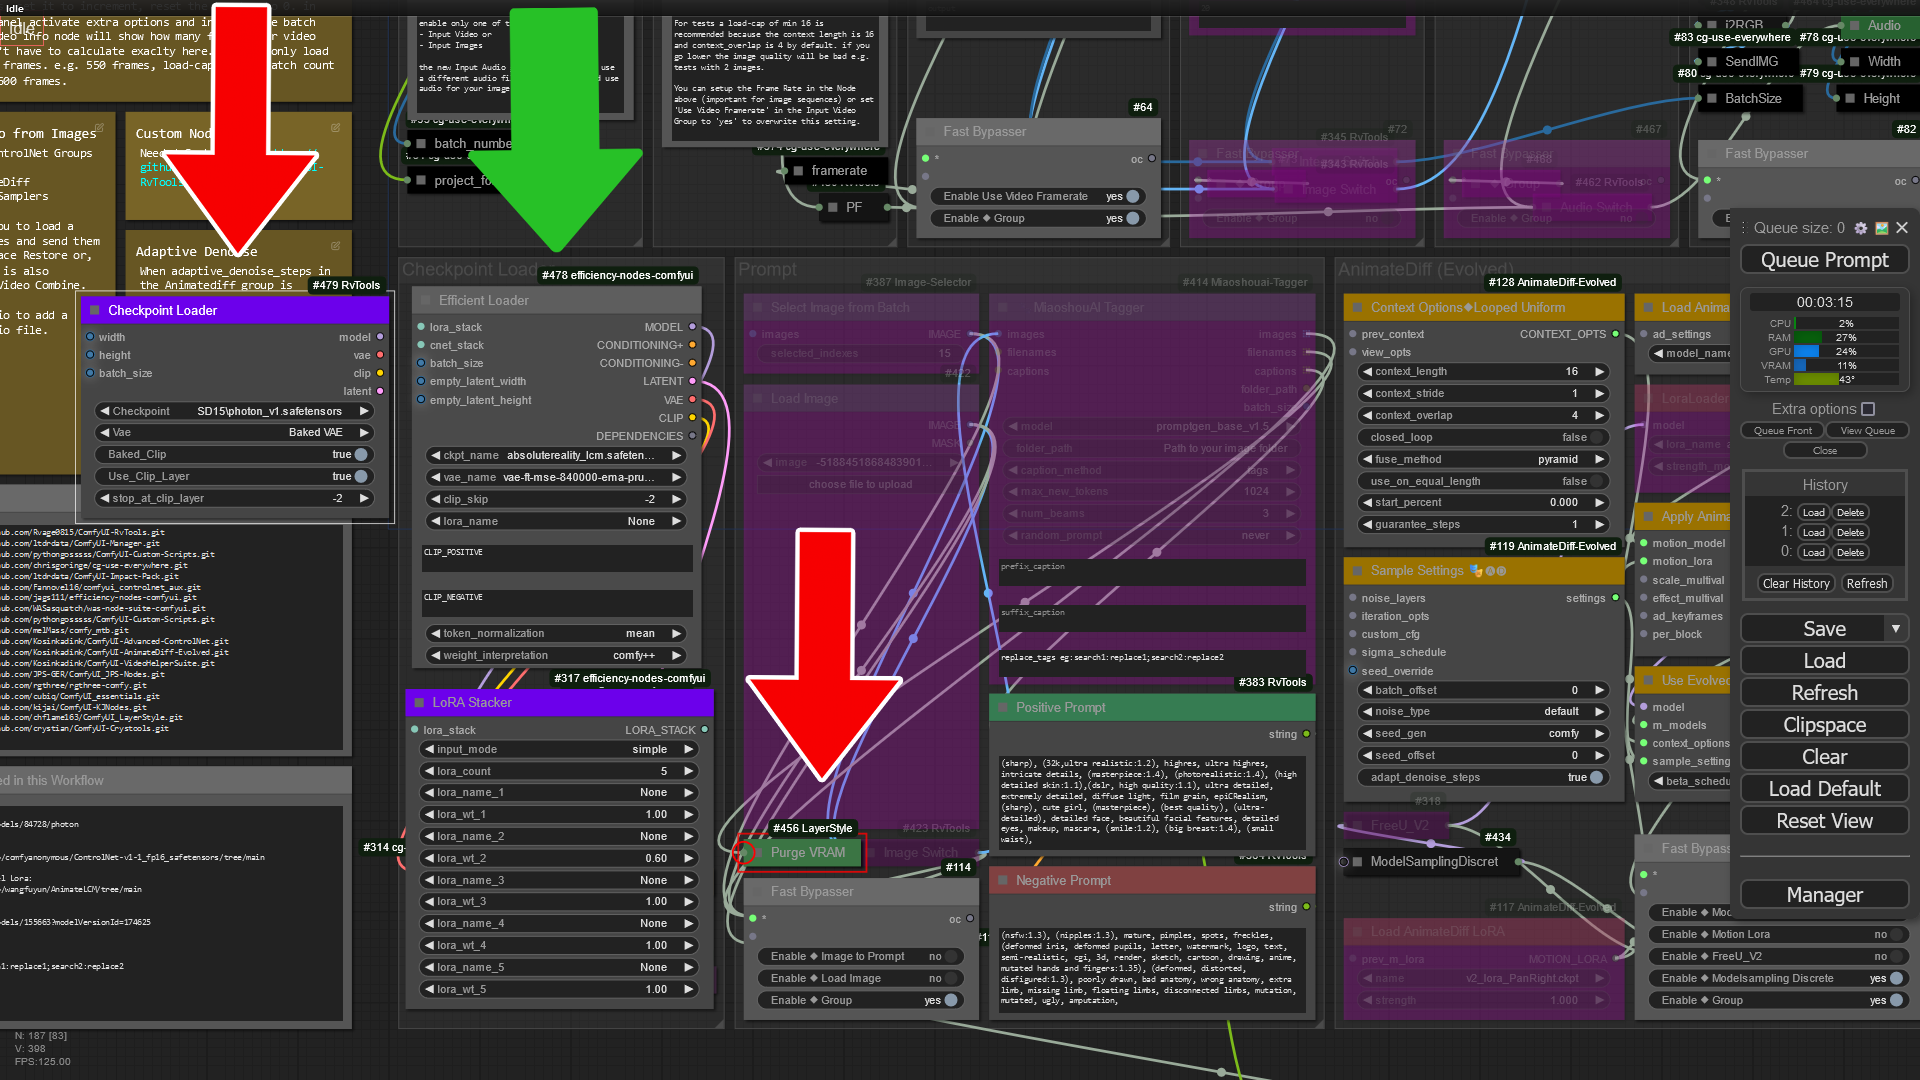Expand the Save button dropdown arrow

[1895, 629]
